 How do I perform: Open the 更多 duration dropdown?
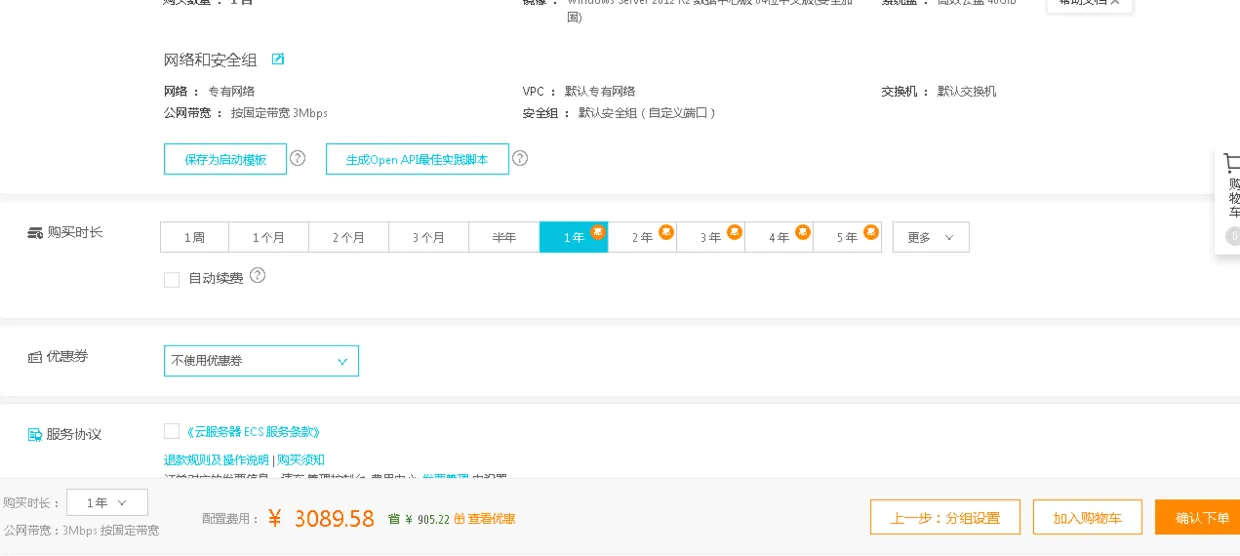click(x=931, y=237)
